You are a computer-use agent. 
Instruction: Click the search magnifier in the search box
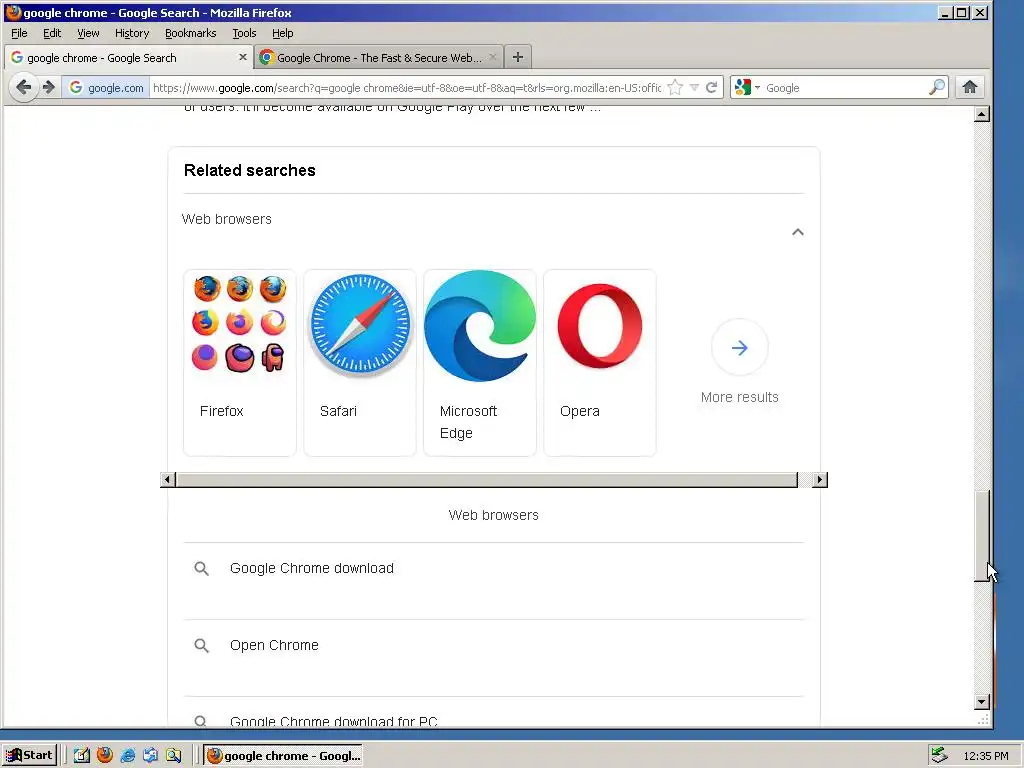[936, 88]
